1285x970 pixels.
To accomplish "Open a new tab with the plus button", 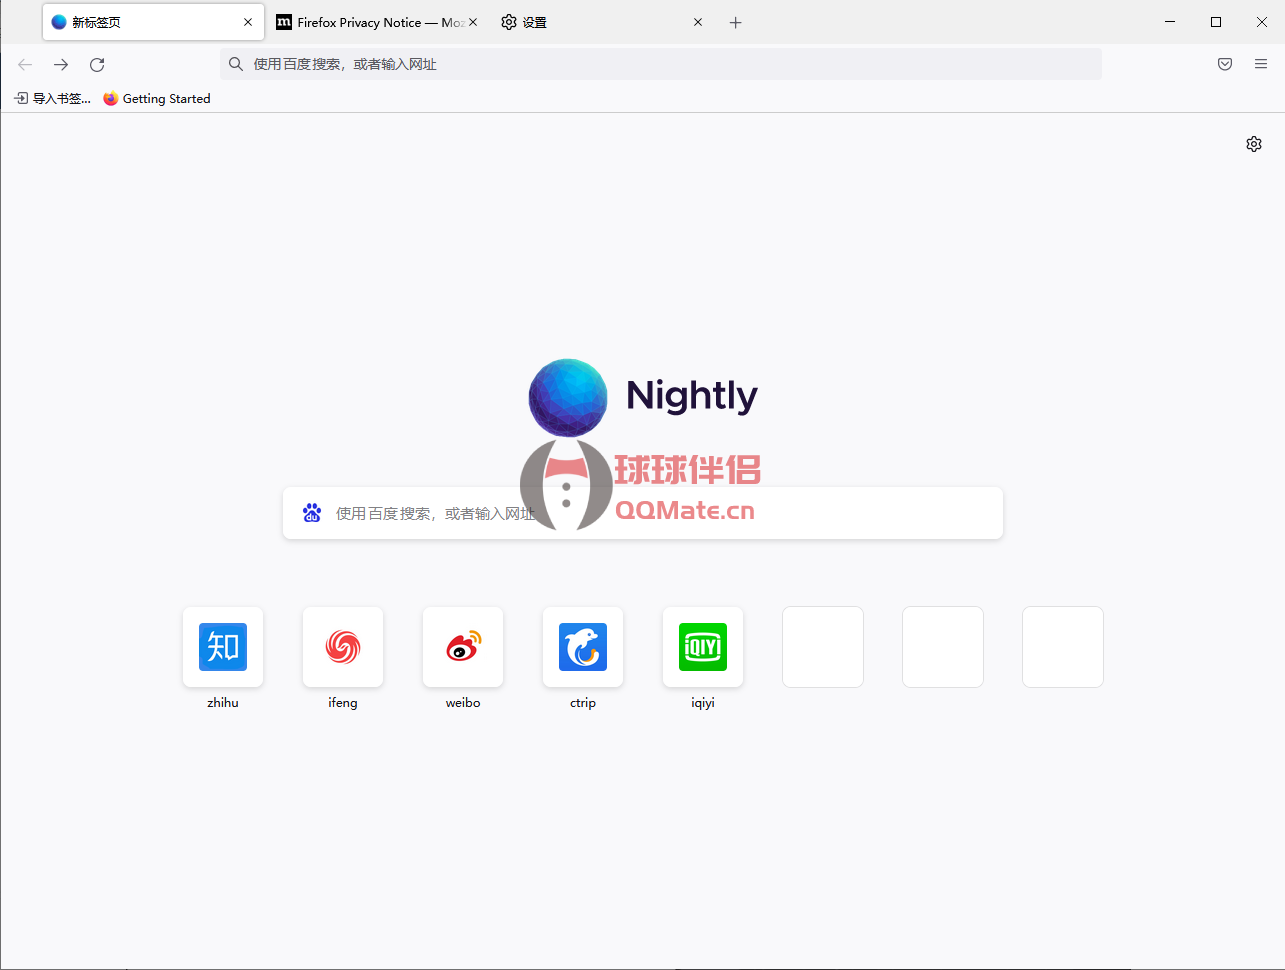I will (x=736, y=21).
